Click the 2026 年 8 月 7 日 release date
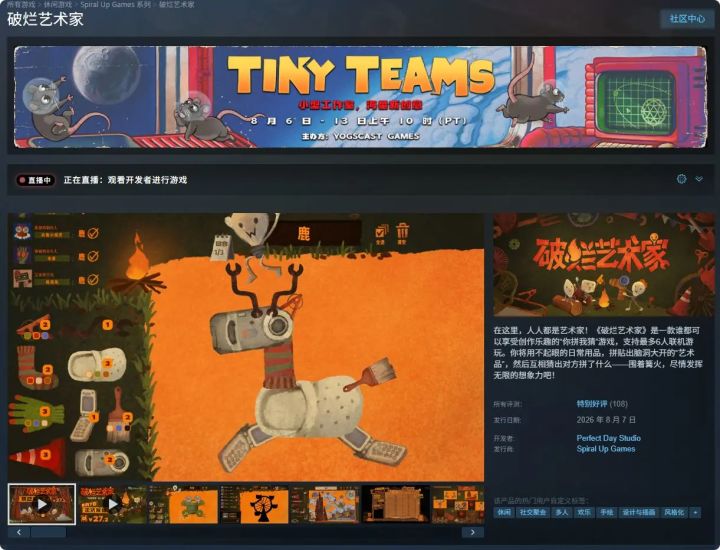The height and width of the screenshot is (550, 720). [x=606, y=420]
